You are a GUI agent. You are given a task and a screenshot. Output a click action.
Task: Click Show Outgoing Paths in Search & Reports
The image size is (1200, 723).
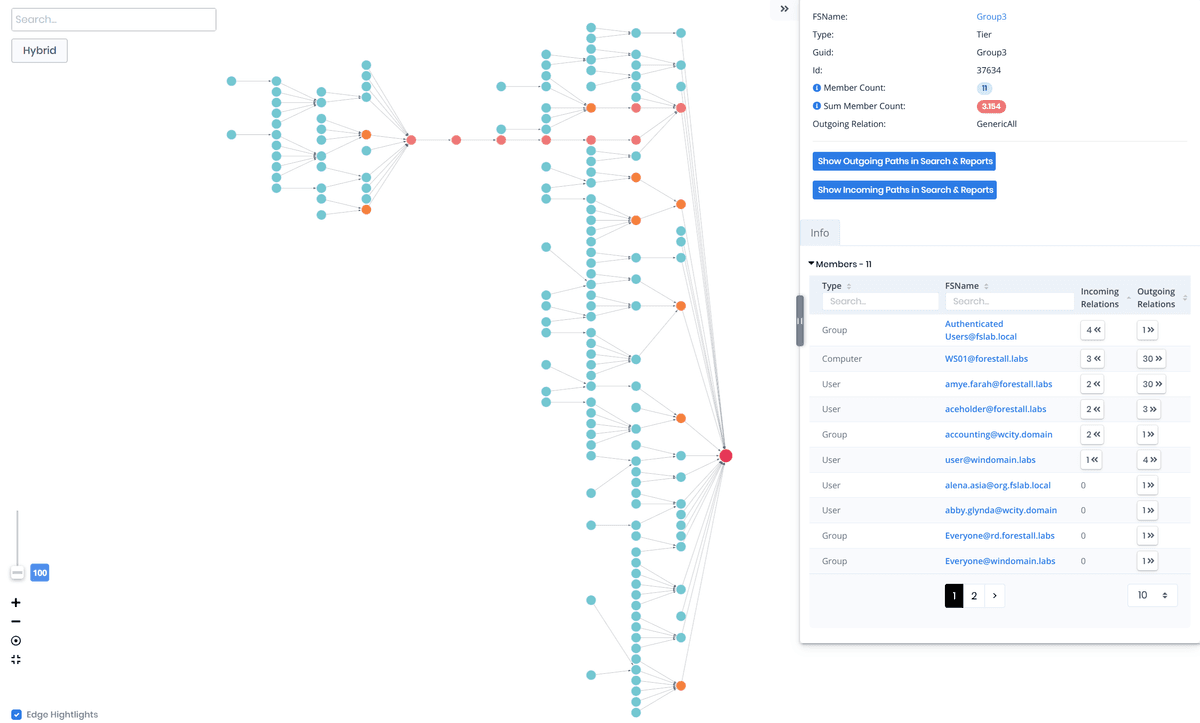point(903,161)
